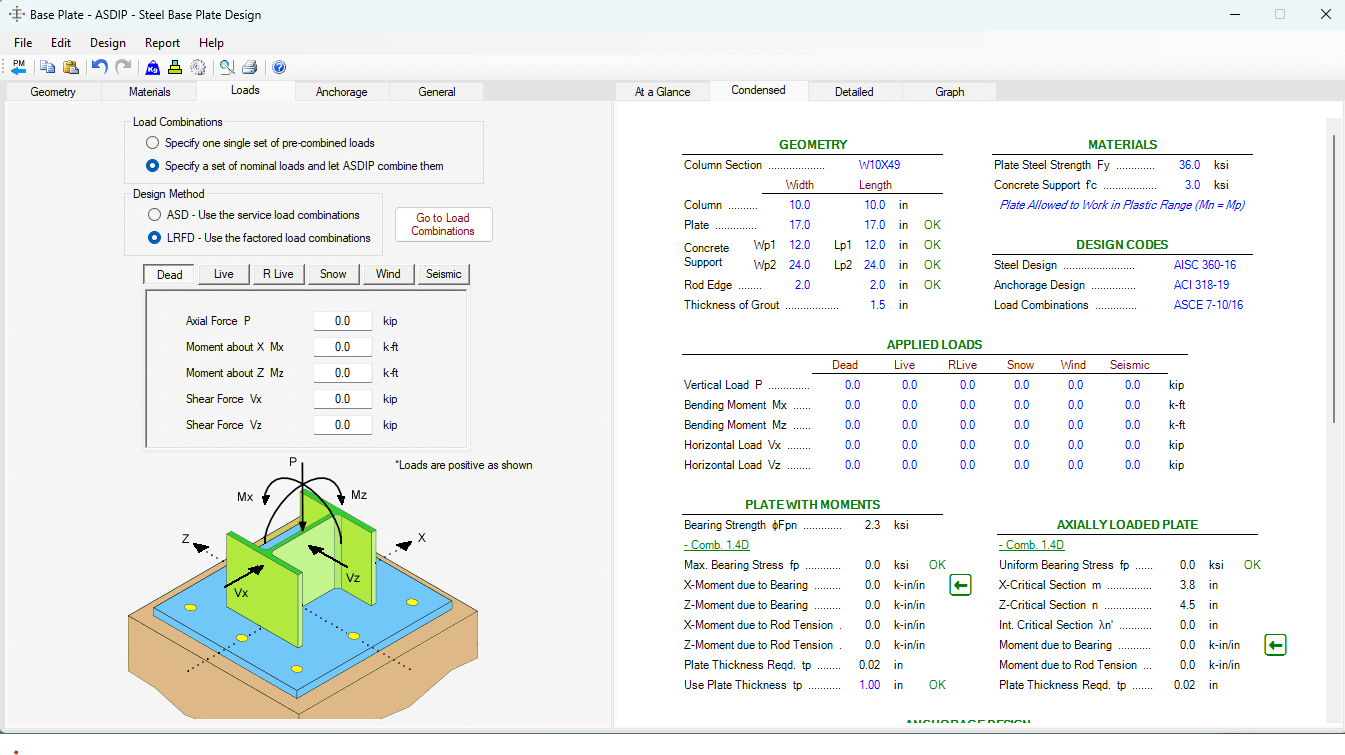The image size is (1345, 755).
Task: Click the printer icon
Action: [250, 67]
